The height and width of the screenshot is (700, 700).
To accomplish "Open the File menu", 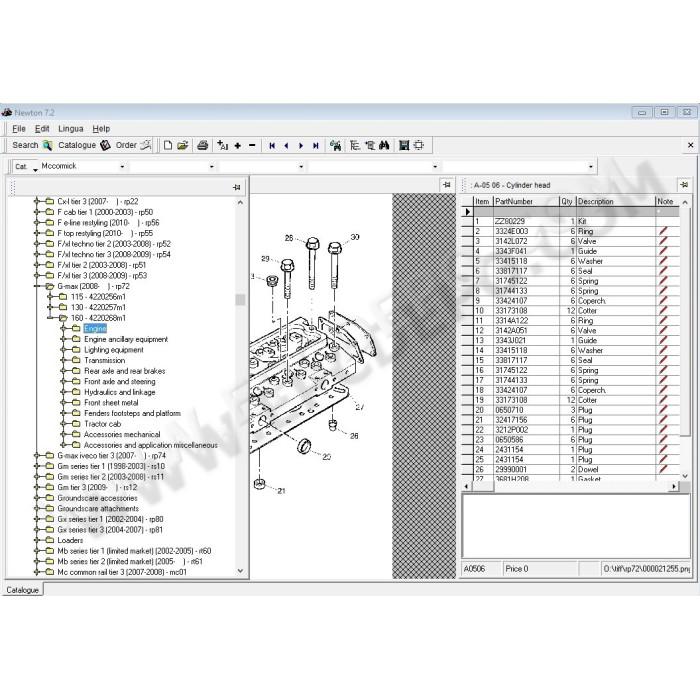I will [19, 129].
